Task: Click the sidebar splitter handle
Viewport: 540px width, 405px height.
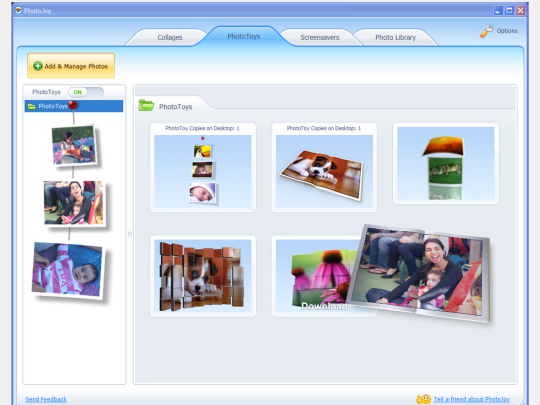Action: [130, 234]
